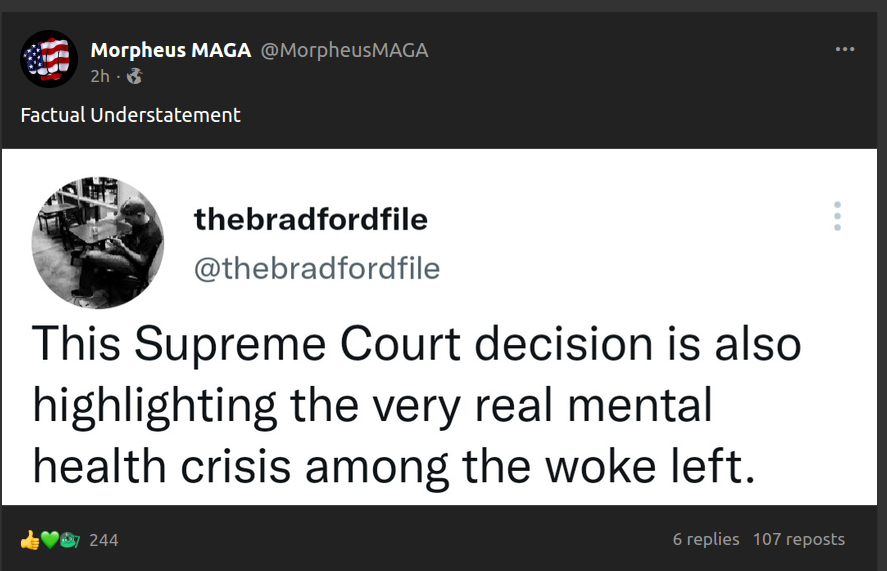This screenshot has height=571, width=887.
Task: Click the "Factual Understatement" post text
Action: coord(130,115)
